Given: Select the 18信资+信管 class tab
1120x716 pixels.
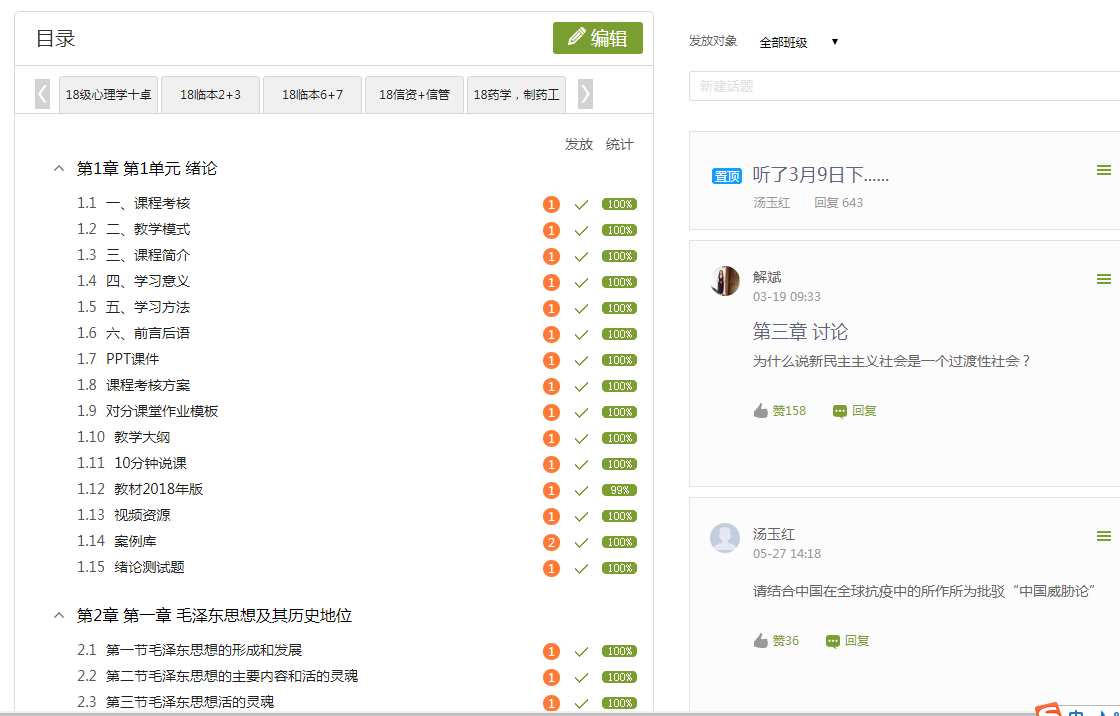Looking at the screenshot, I should pos(414,95).
